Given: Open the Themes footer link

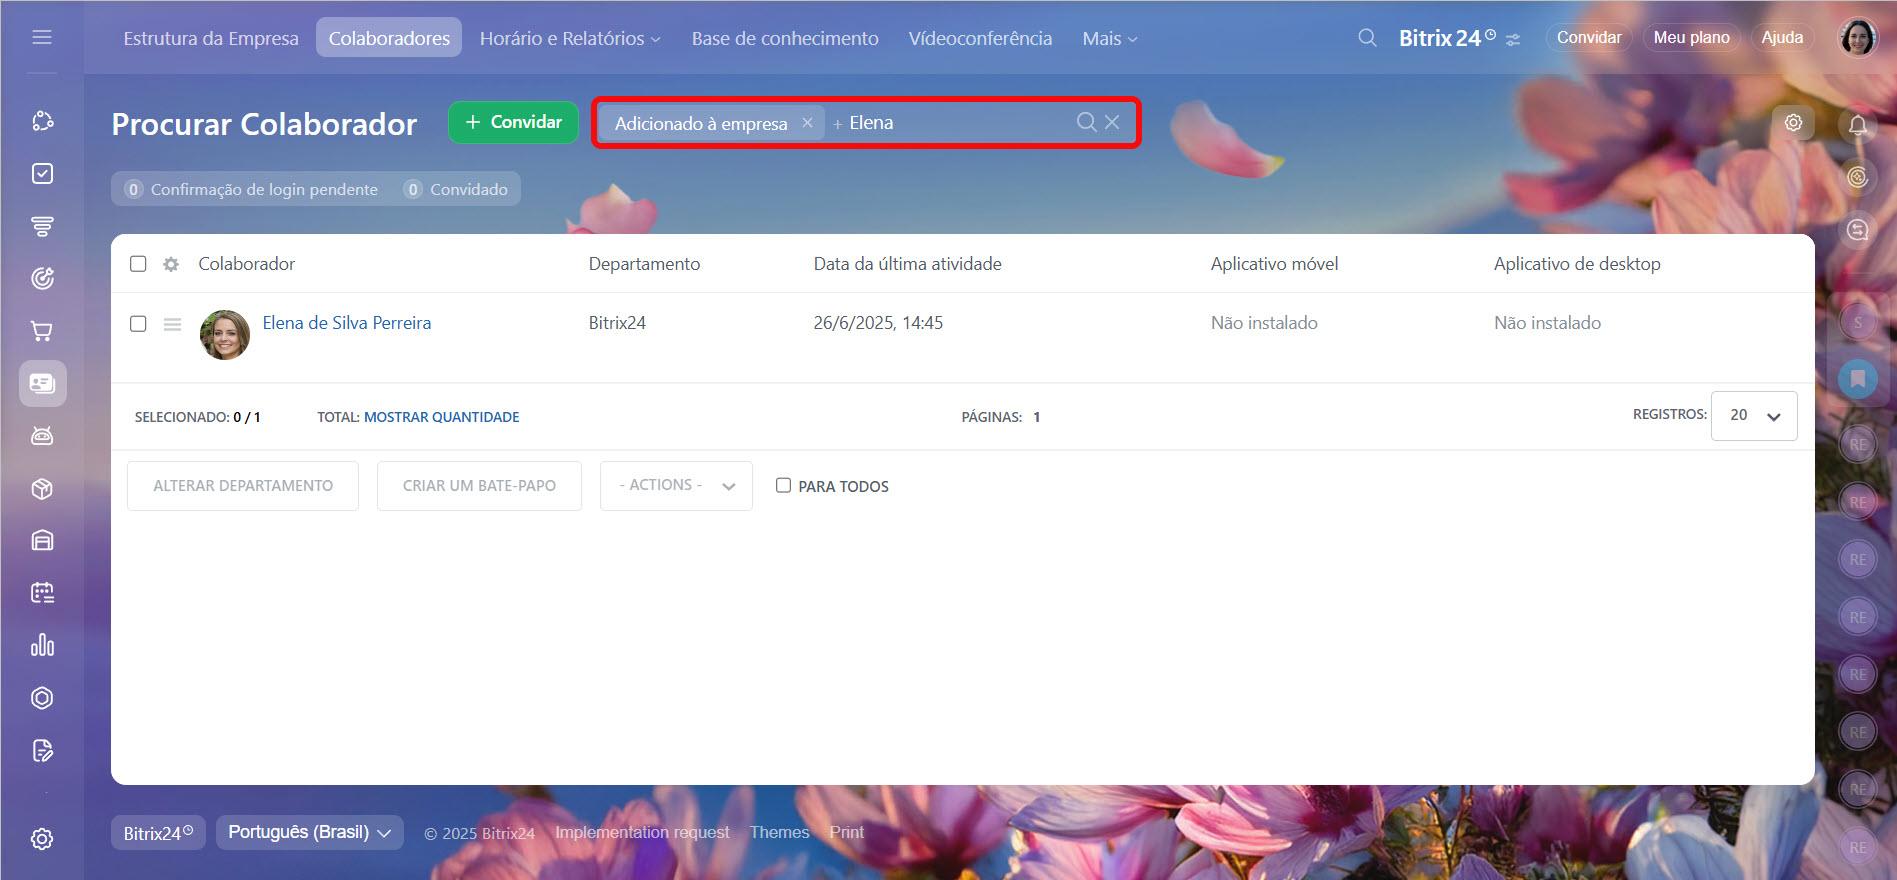Looking at the screenshot, I should [x=779, y=832].
